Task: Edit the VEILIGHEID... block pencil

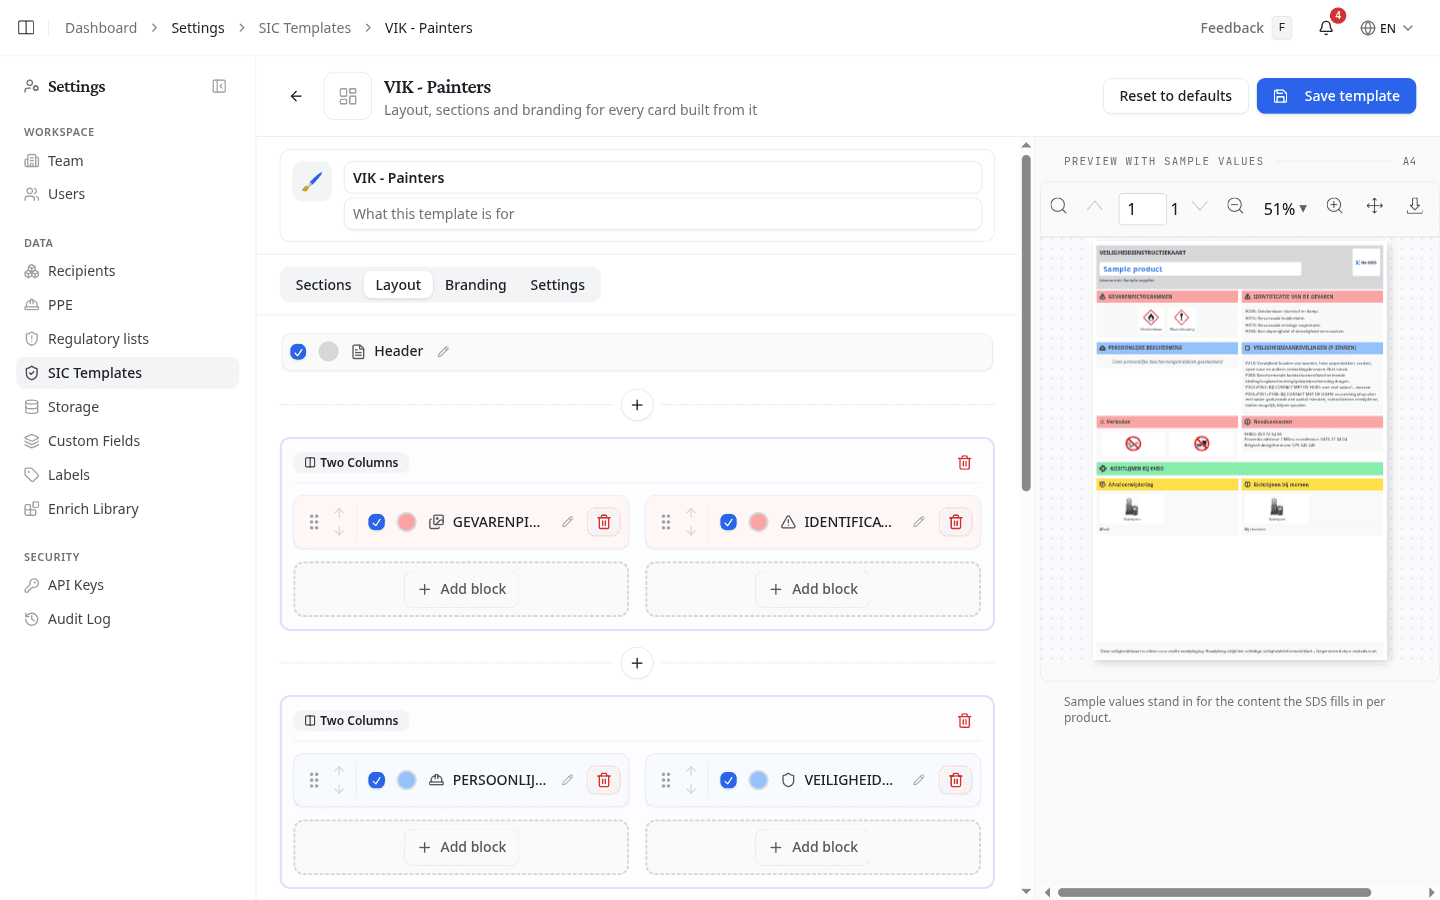Action: 919,780
